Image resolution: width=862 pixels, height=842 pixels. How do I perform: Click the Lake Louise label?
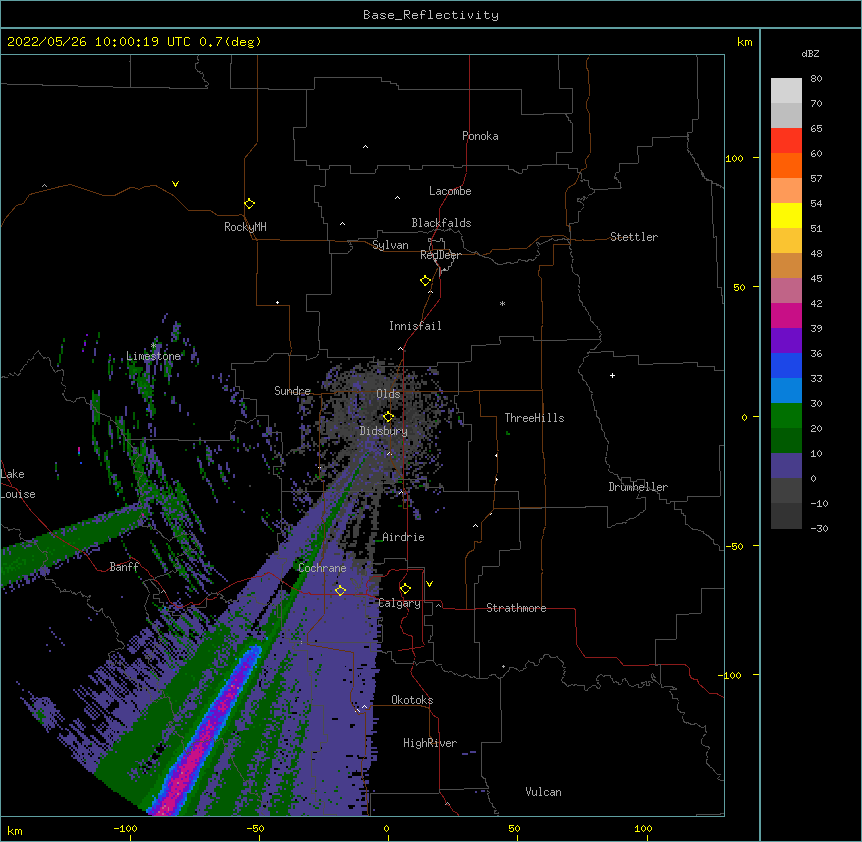tap(18, 484)
